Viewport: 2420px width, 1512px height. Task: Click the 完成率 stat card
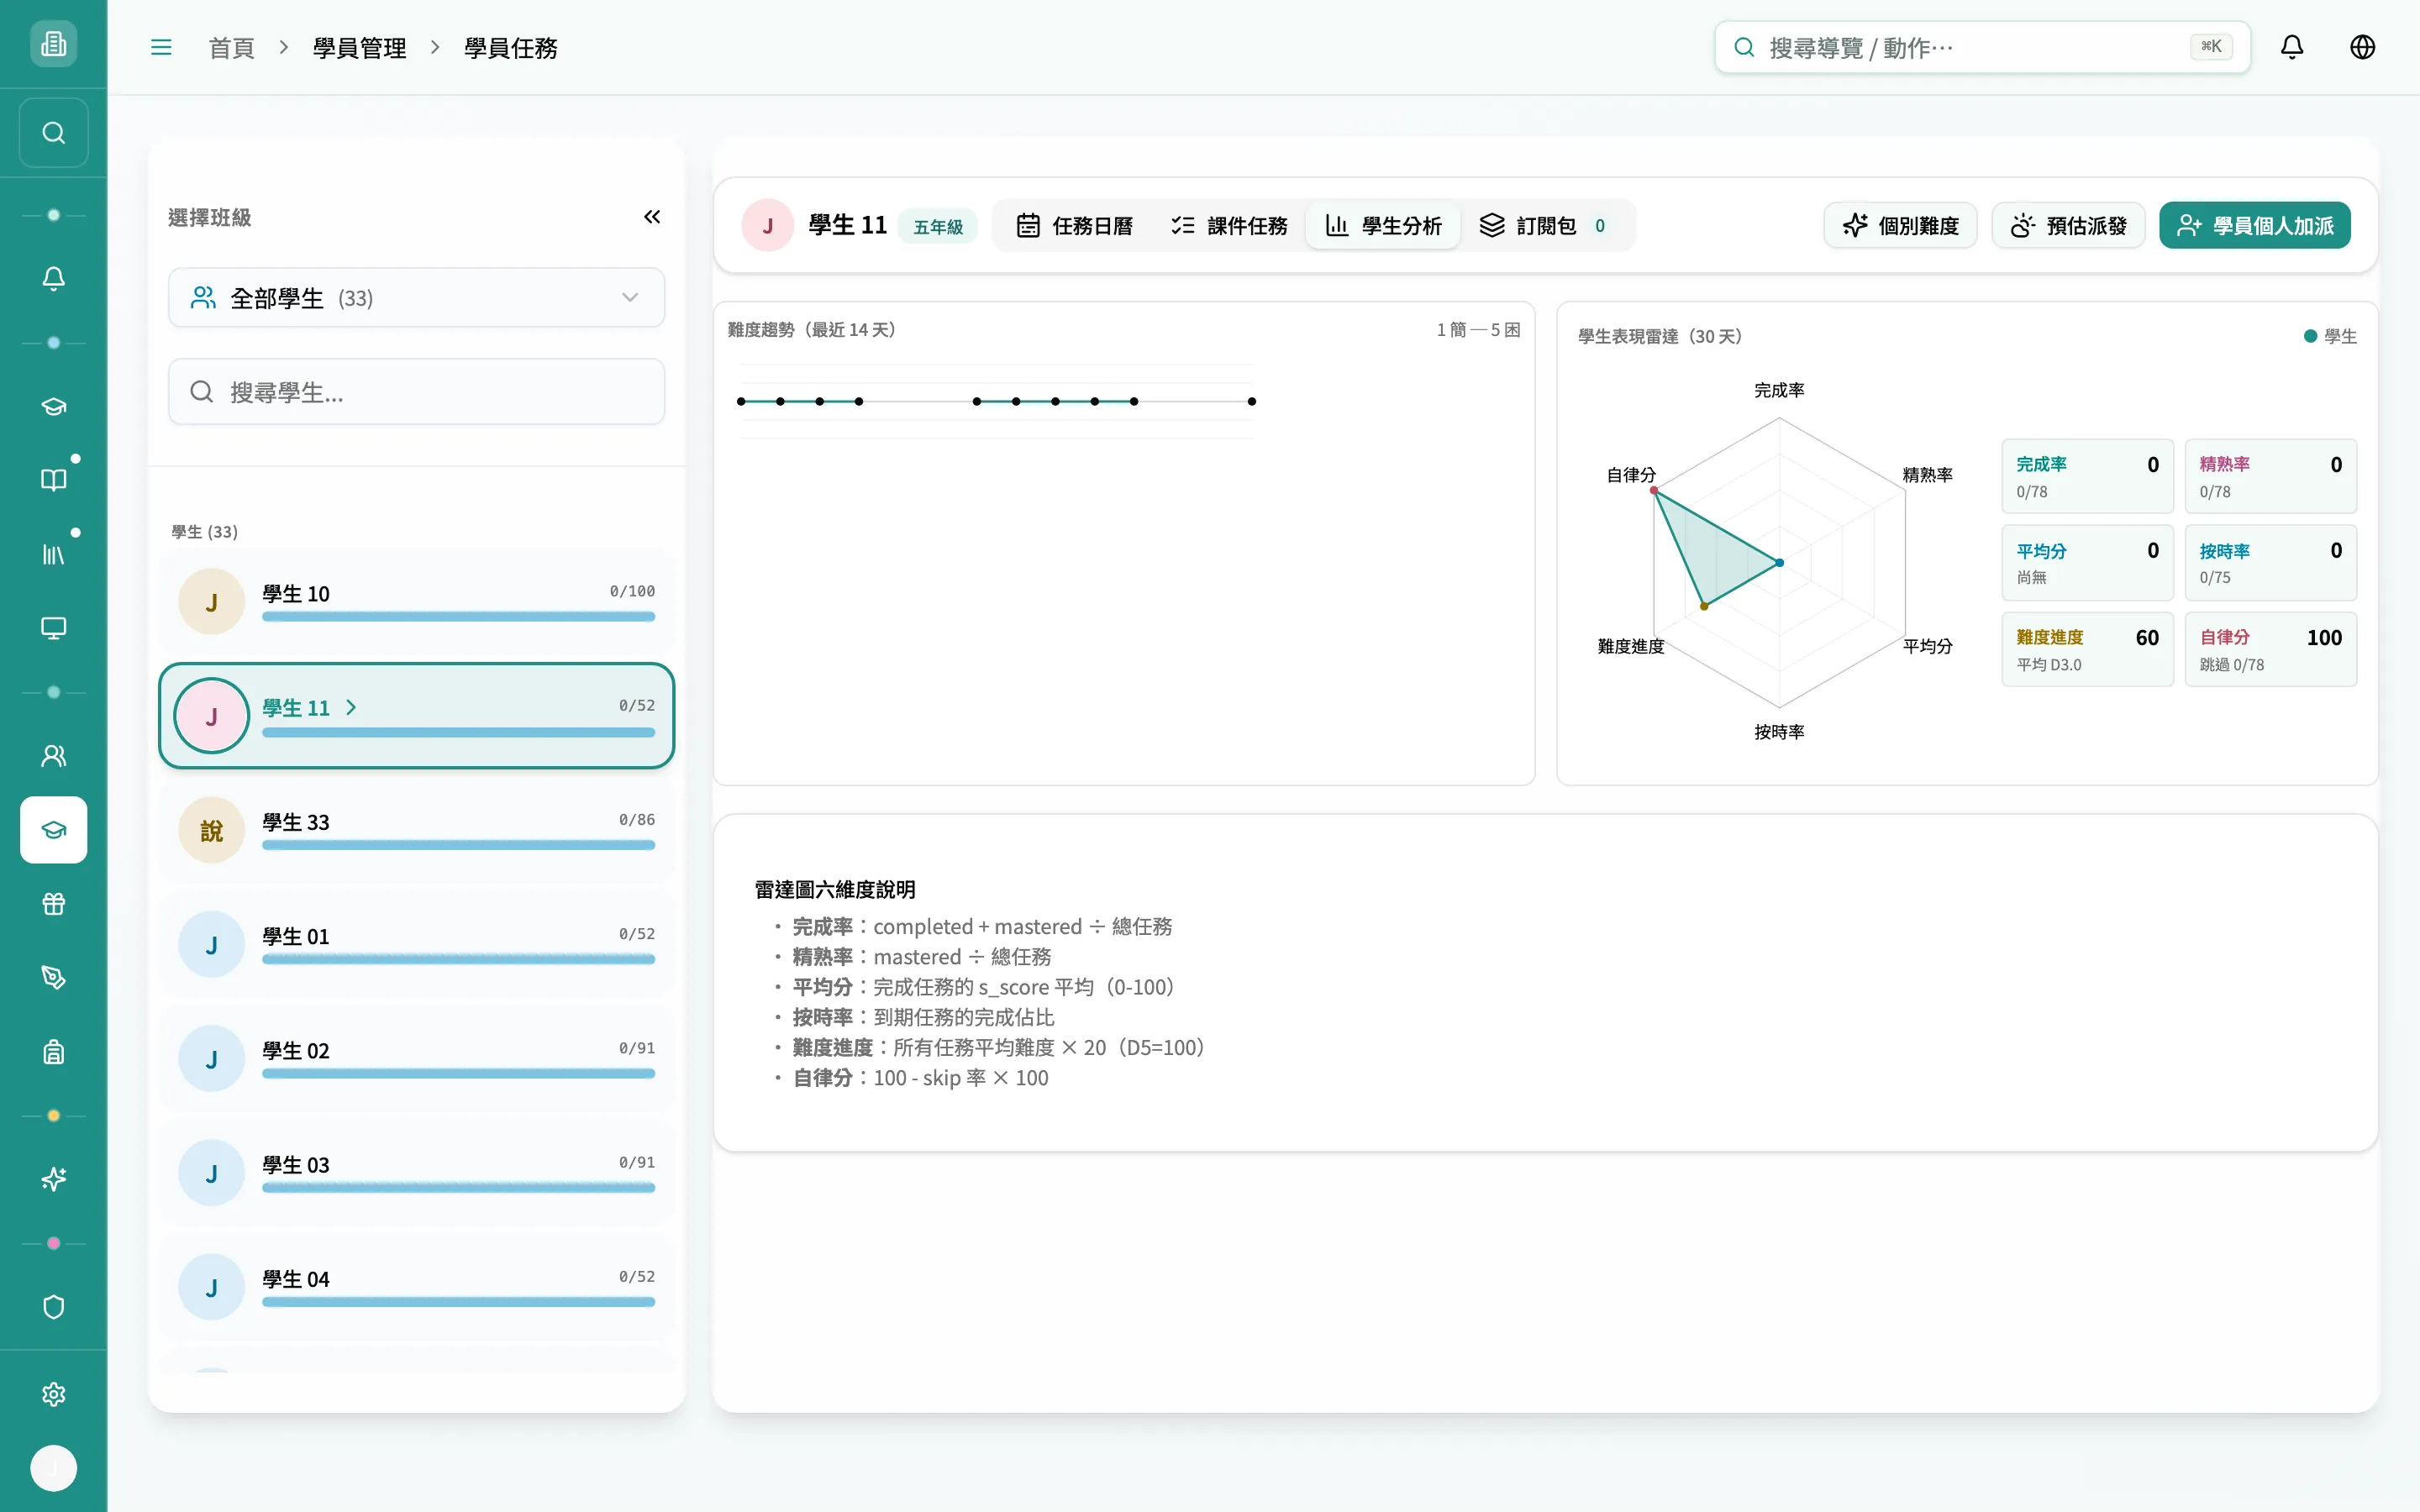[2087, 477]
